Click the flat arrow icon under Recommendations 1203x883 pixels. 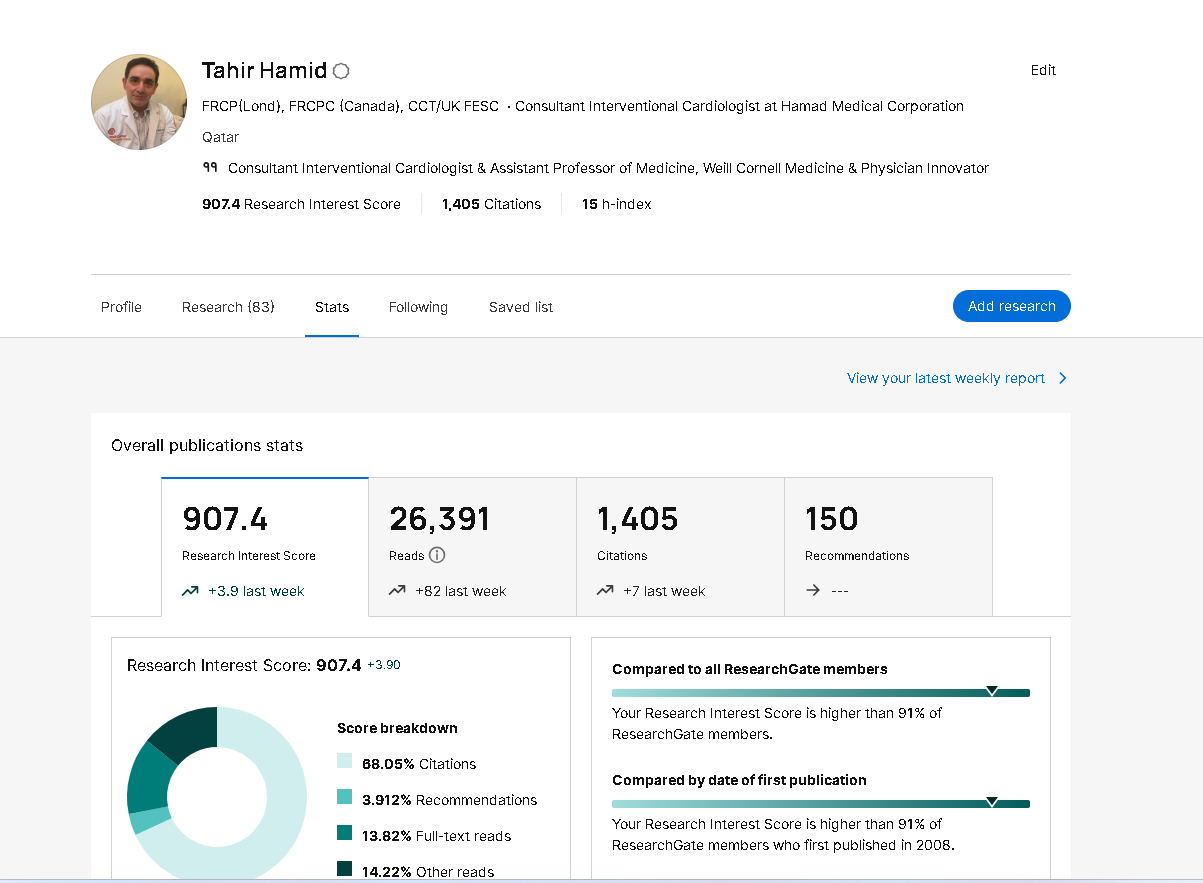point(813,591)
